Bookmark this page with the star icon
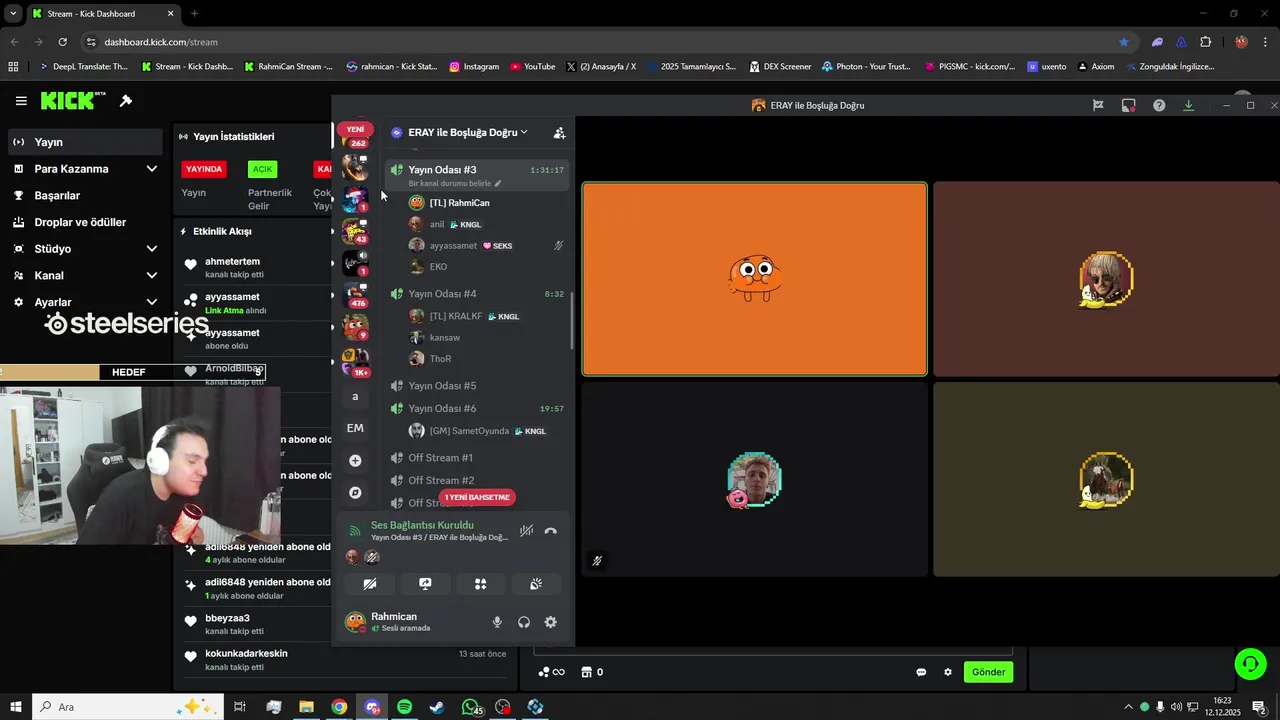 [x=1124, y=42]
